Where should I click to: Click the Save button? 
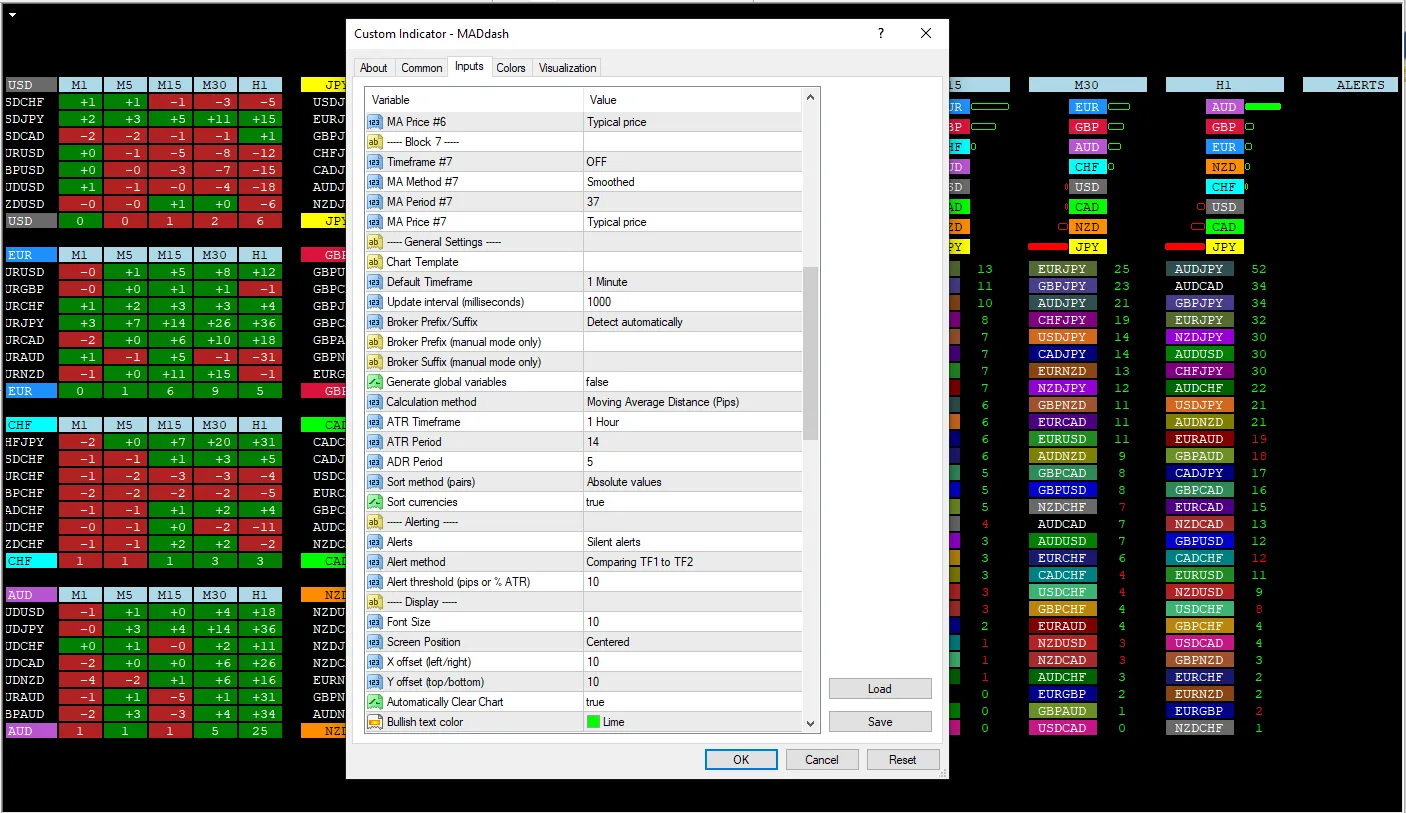(880, 722)
